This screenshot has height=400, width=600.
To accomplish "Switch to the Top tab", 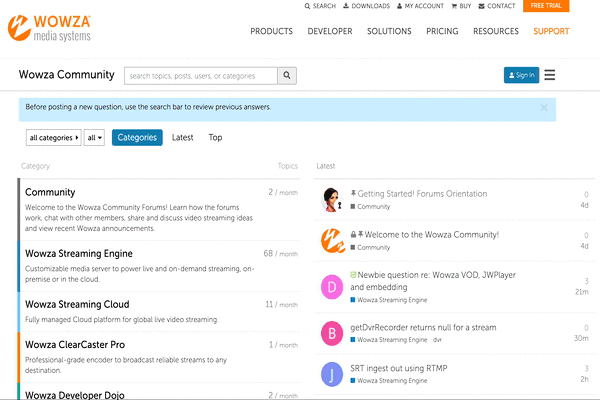I will point(215,138).
